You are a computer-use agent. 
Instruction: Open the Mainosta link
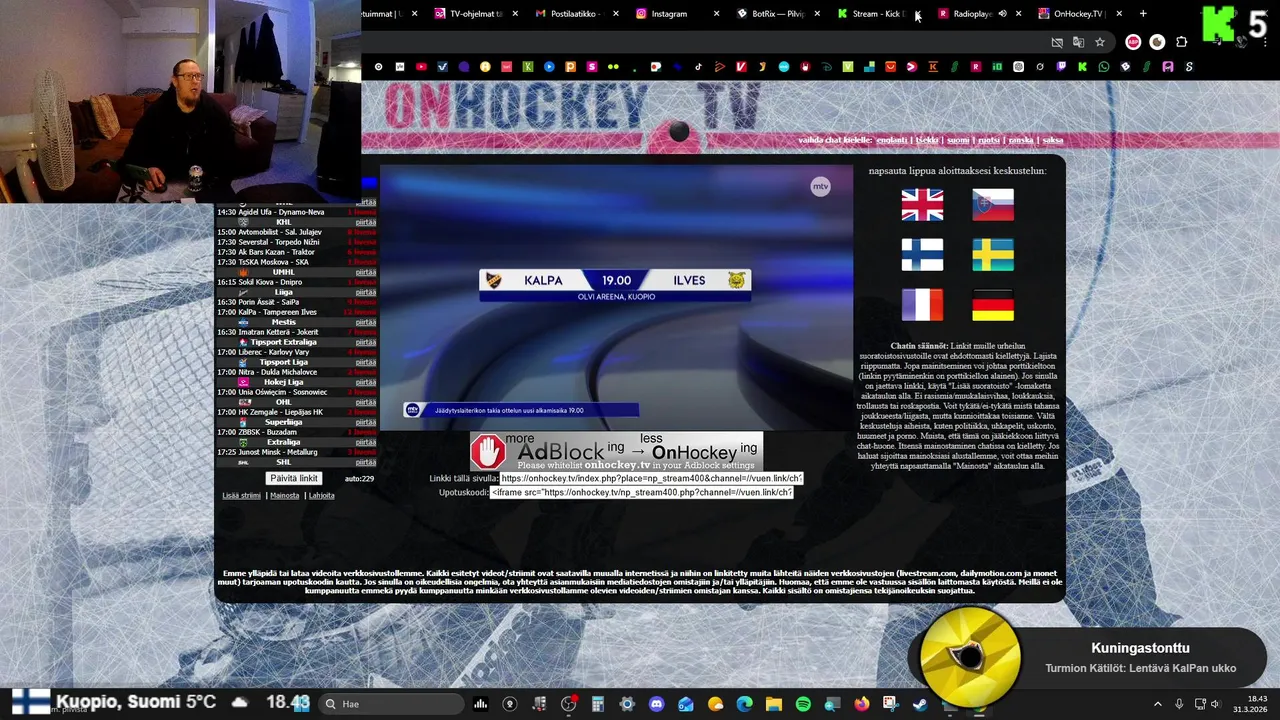click(x=285, y=496)
